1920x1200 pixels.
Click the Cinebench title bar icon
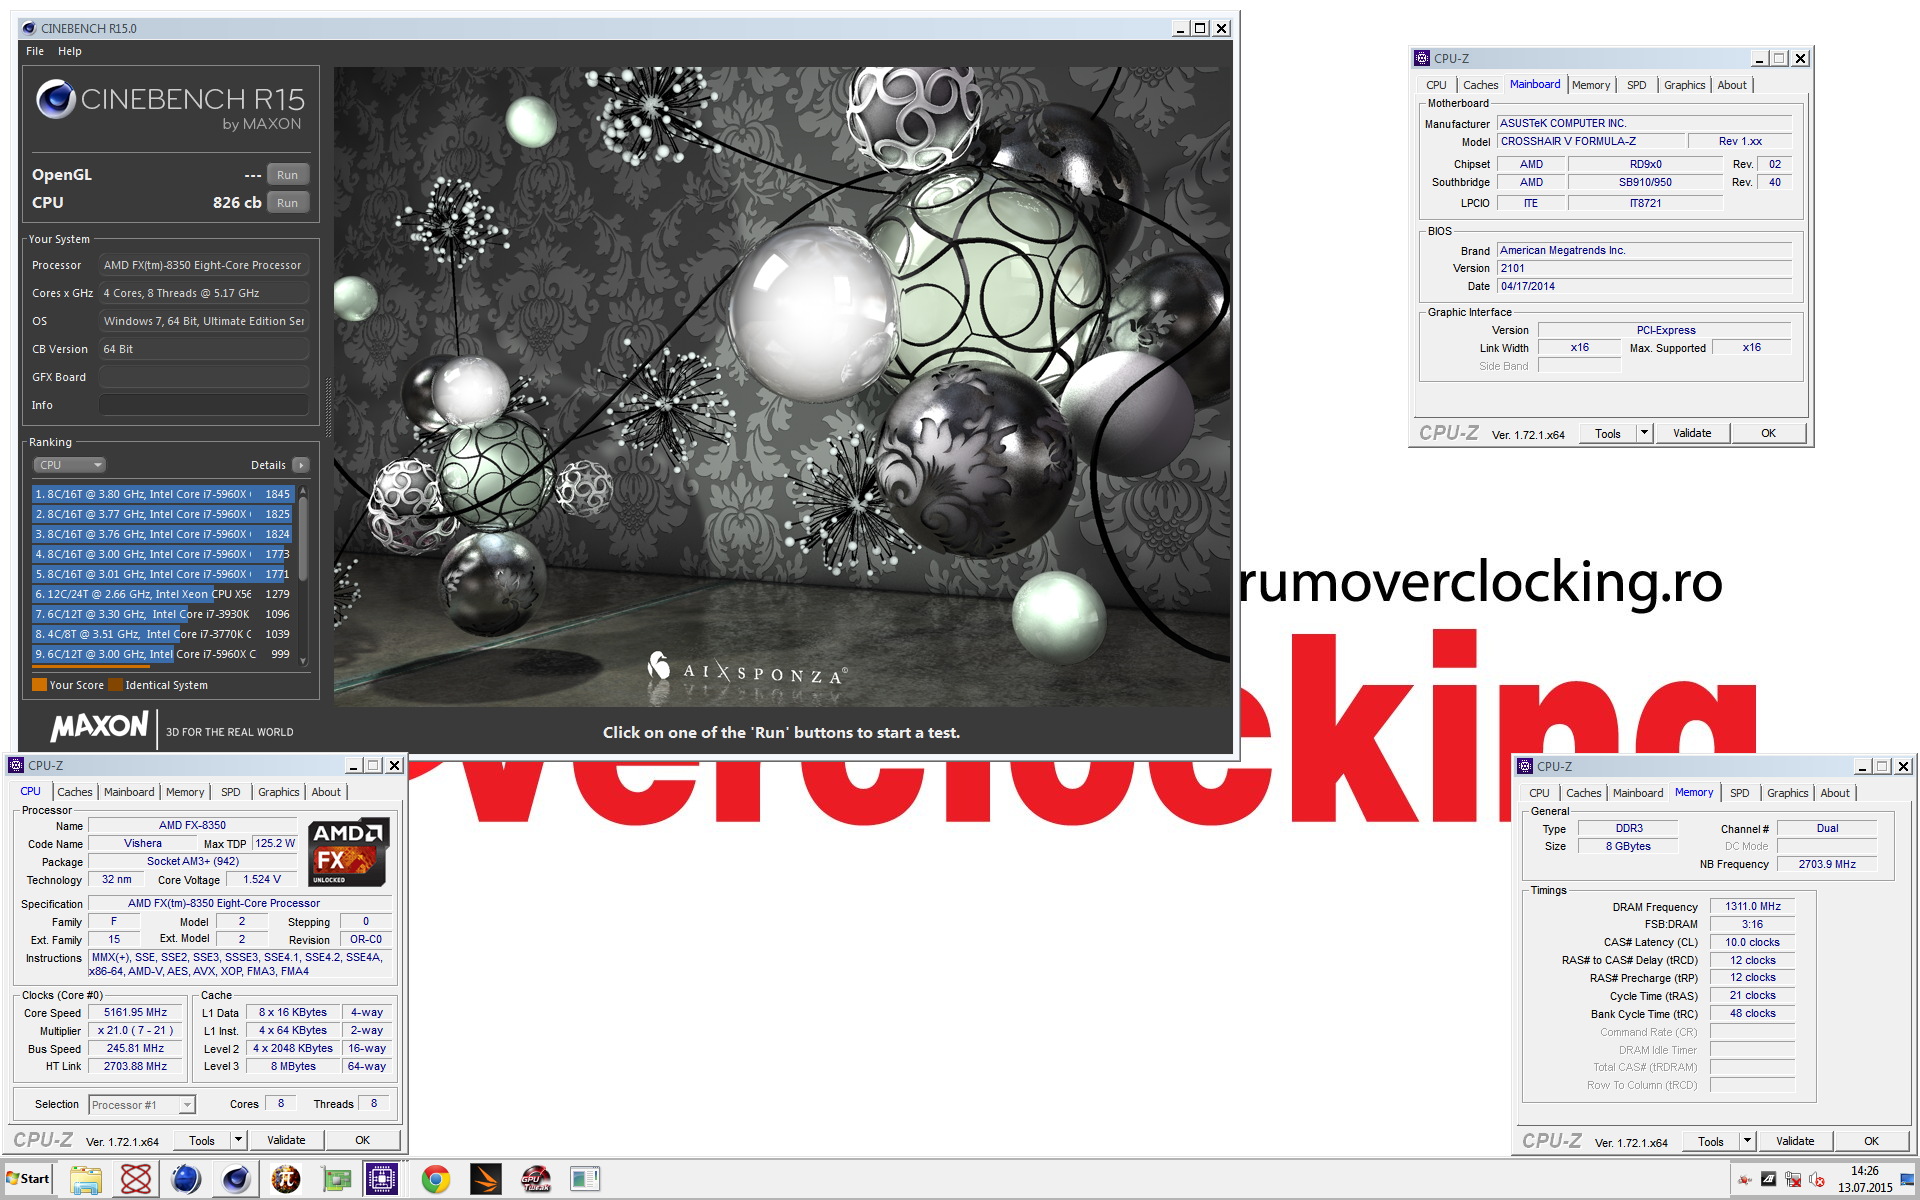(x=28, y=28)
